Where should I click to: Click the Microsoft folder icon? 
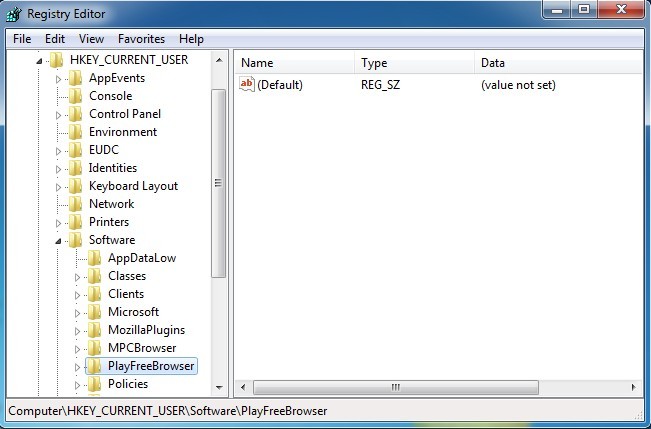point(95,312)
